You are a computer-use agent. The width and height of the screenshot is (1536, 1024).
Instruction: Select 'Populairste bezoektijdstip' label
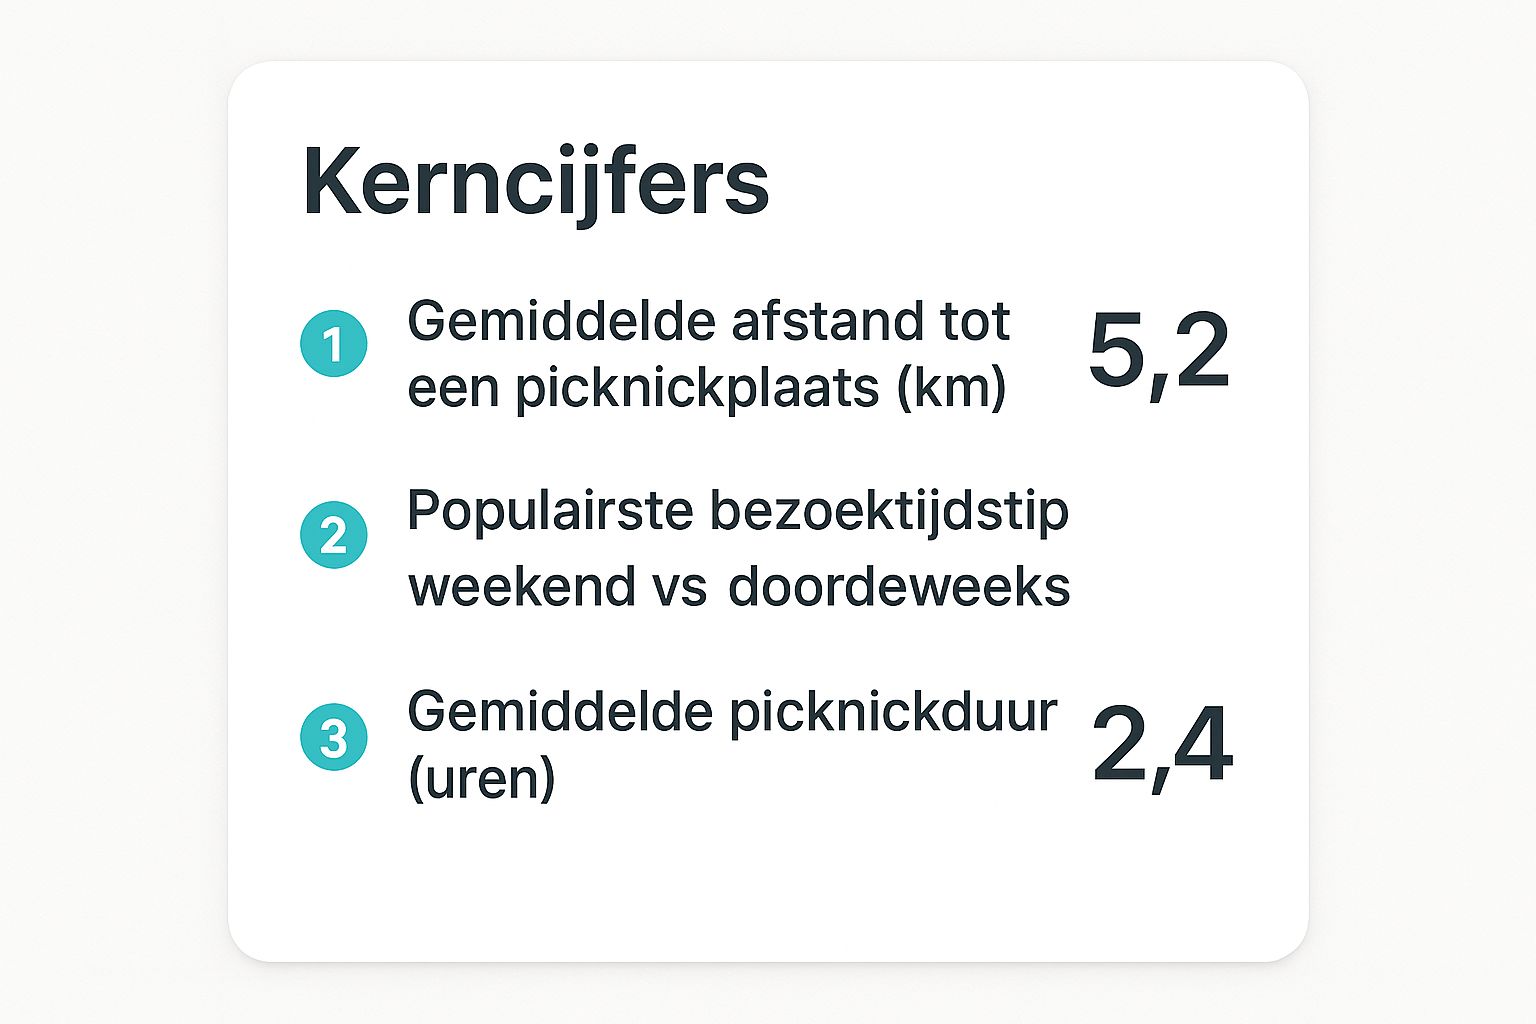[x=738, y=513]
